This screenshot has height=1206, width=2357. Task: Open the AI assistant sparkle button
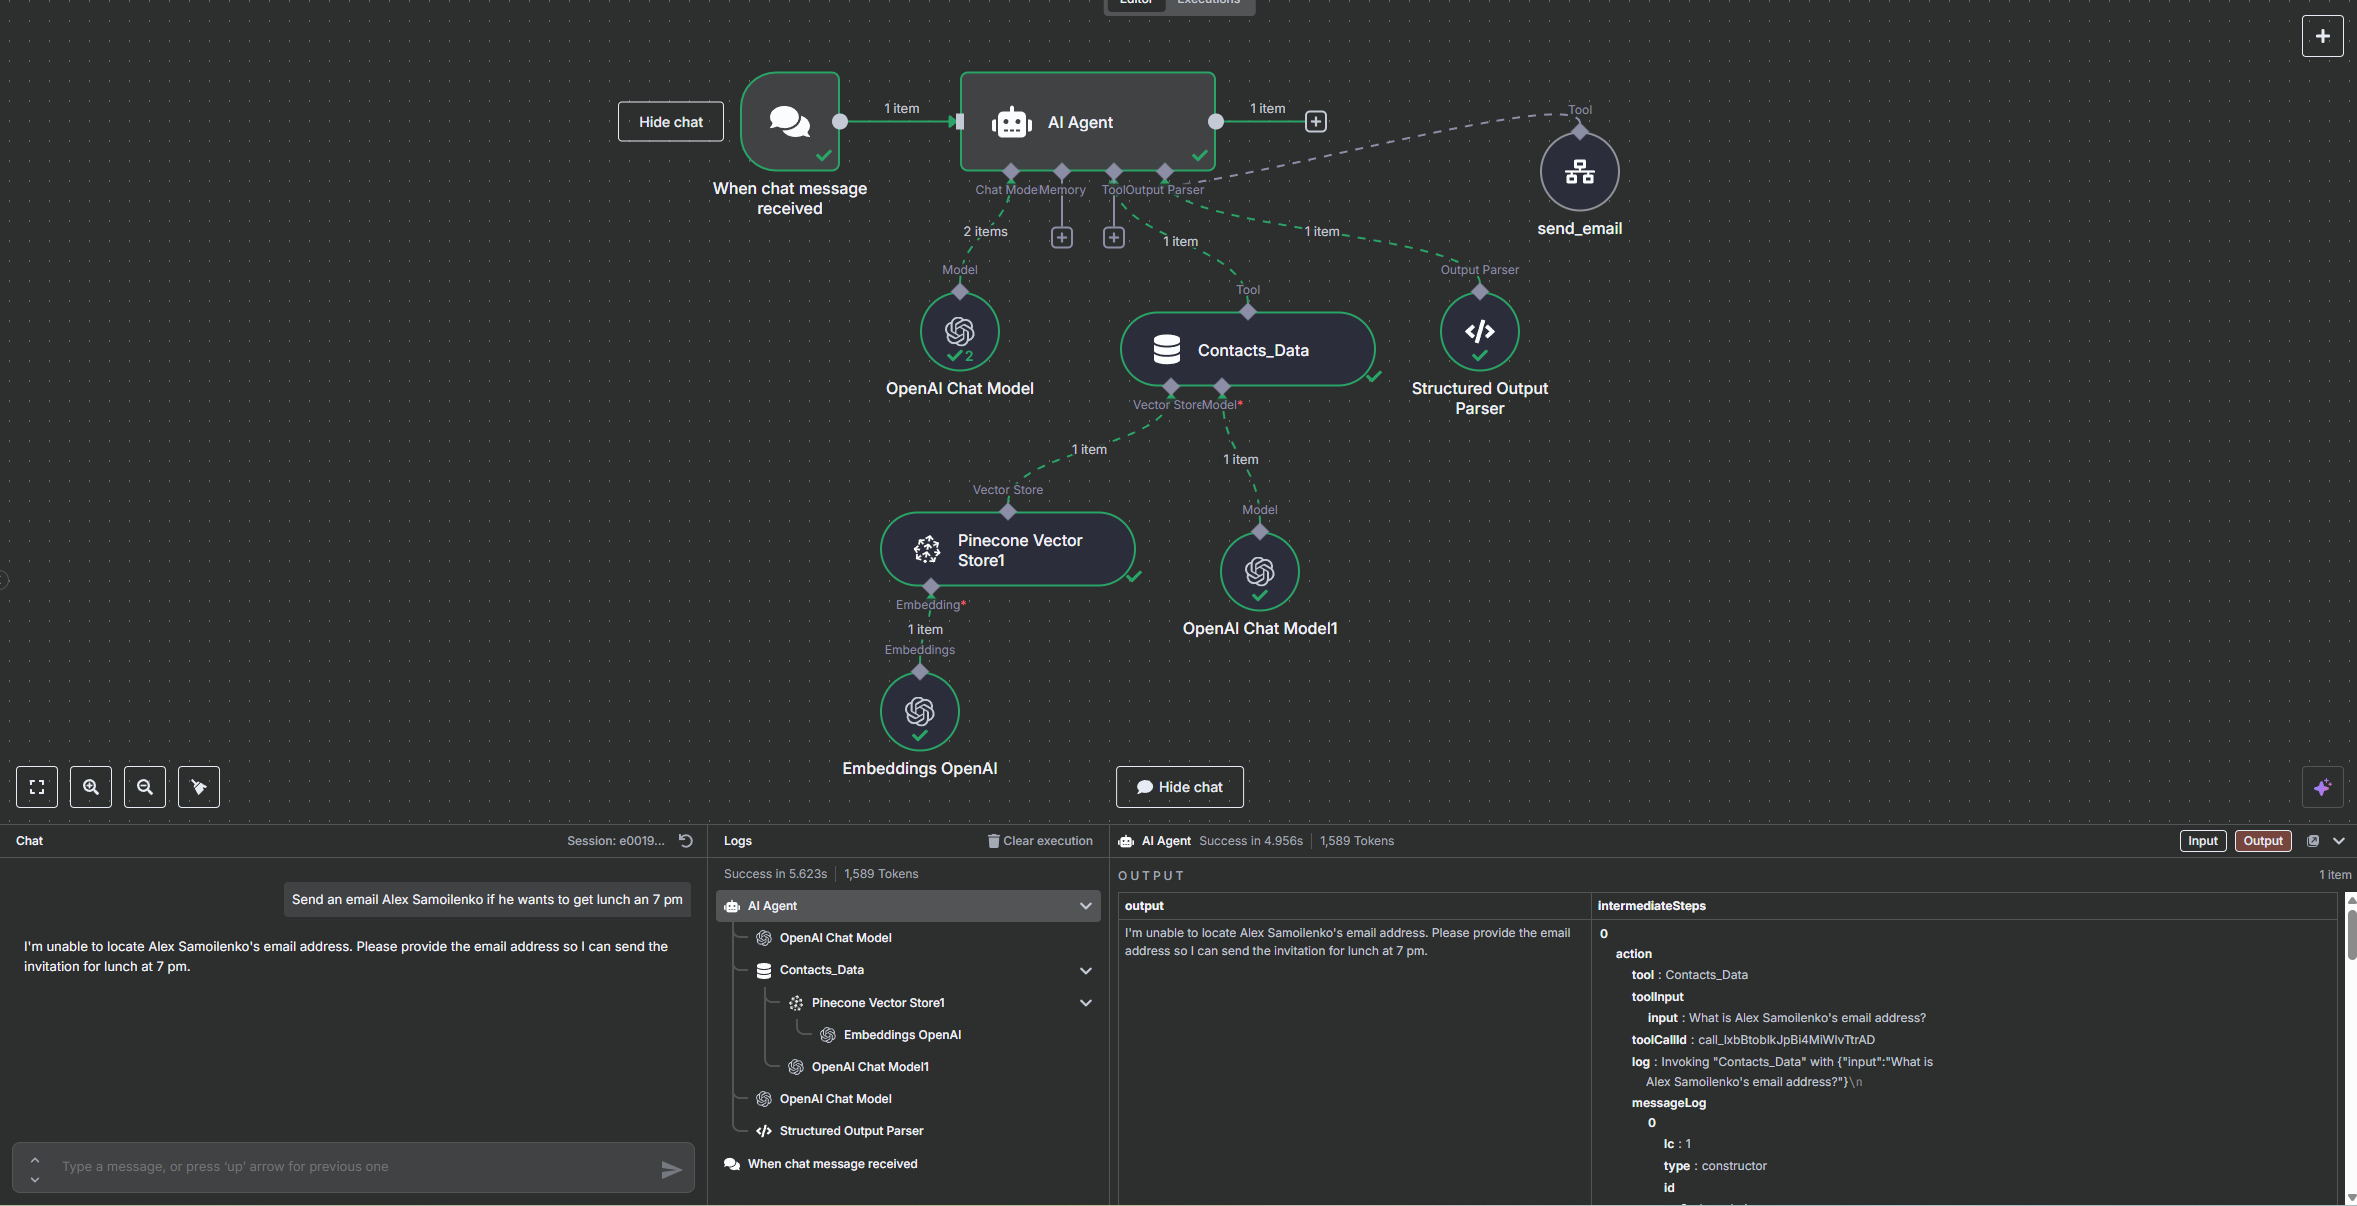(2322, 787)
